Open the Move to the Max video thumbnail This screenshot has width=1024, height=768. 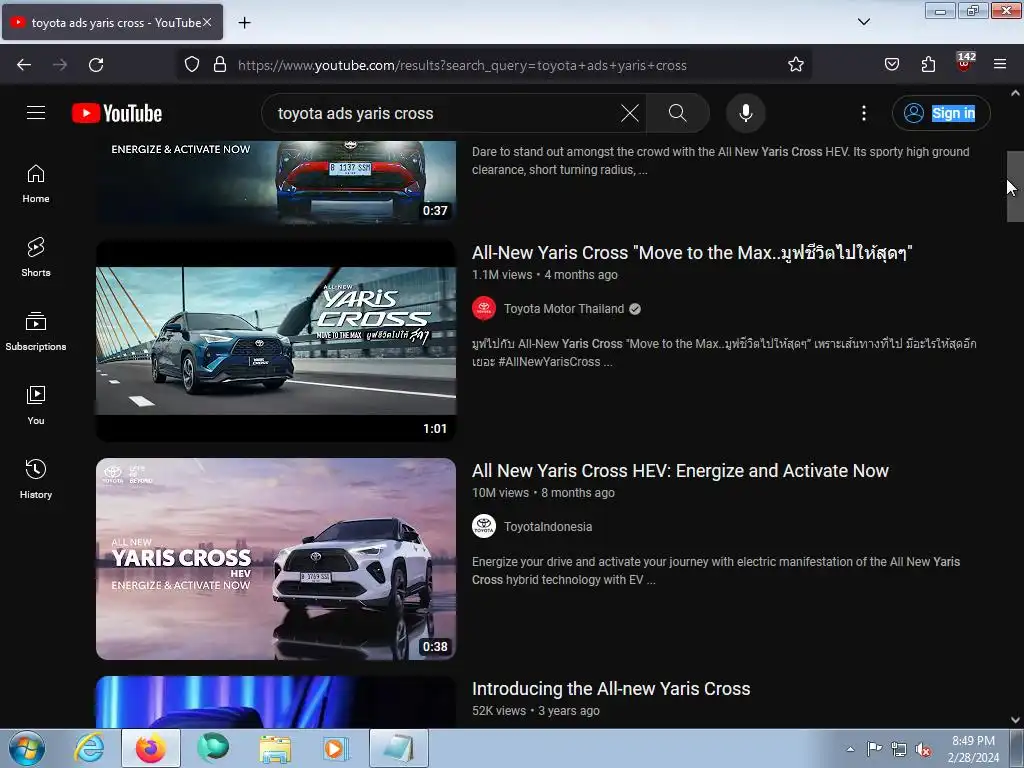(276, 341)
